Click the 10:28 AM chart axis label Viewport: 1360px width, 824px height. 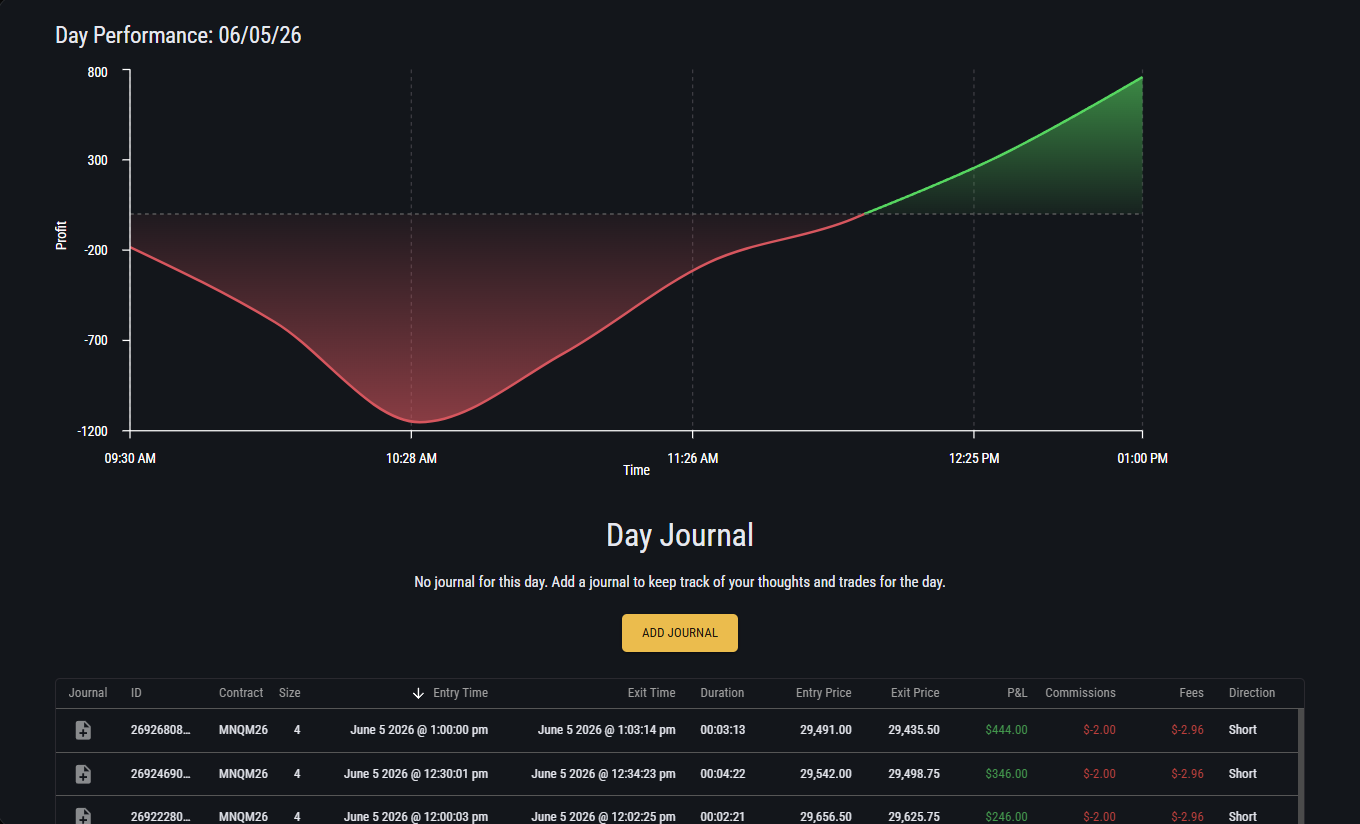pos(411,459)
